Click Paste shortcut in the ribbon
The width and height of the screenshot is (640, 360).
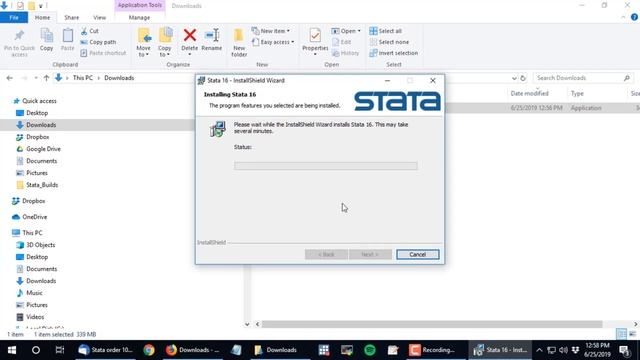coord(103,53)
